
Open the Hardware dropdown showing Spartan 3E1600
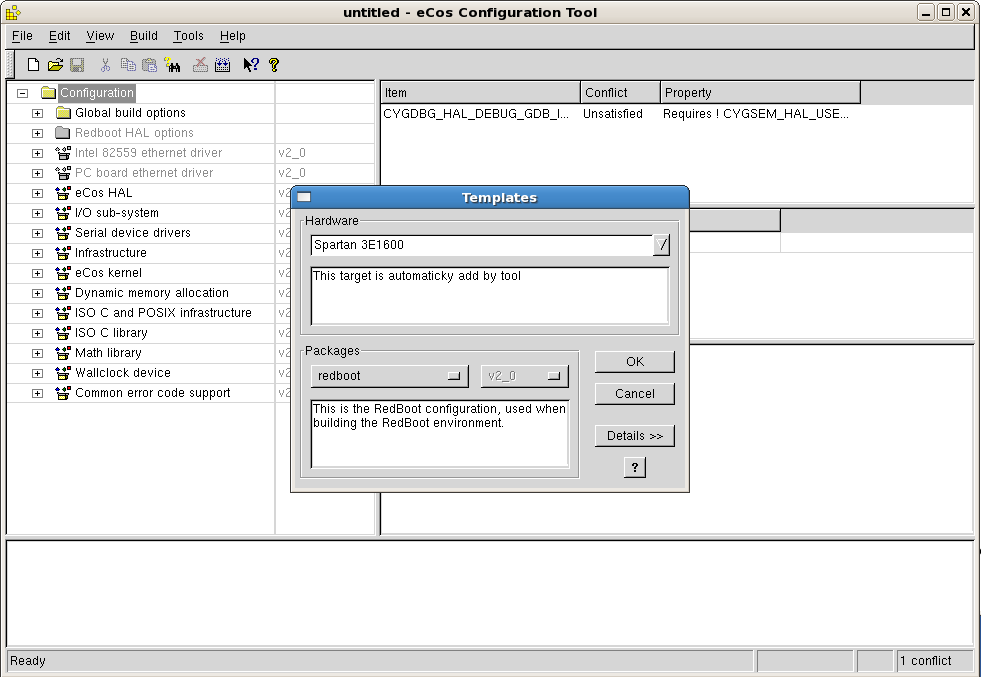pyautogui.click(x=661, y=245)
